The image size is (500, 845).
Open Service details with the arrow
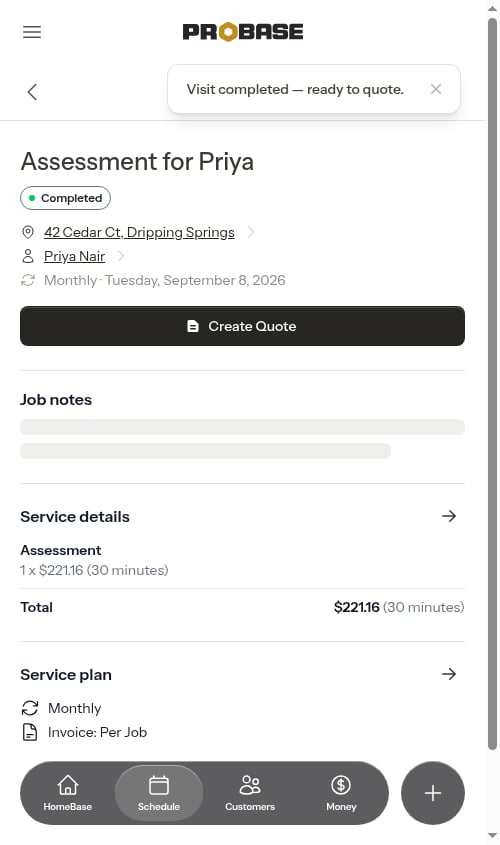point(449,516)
